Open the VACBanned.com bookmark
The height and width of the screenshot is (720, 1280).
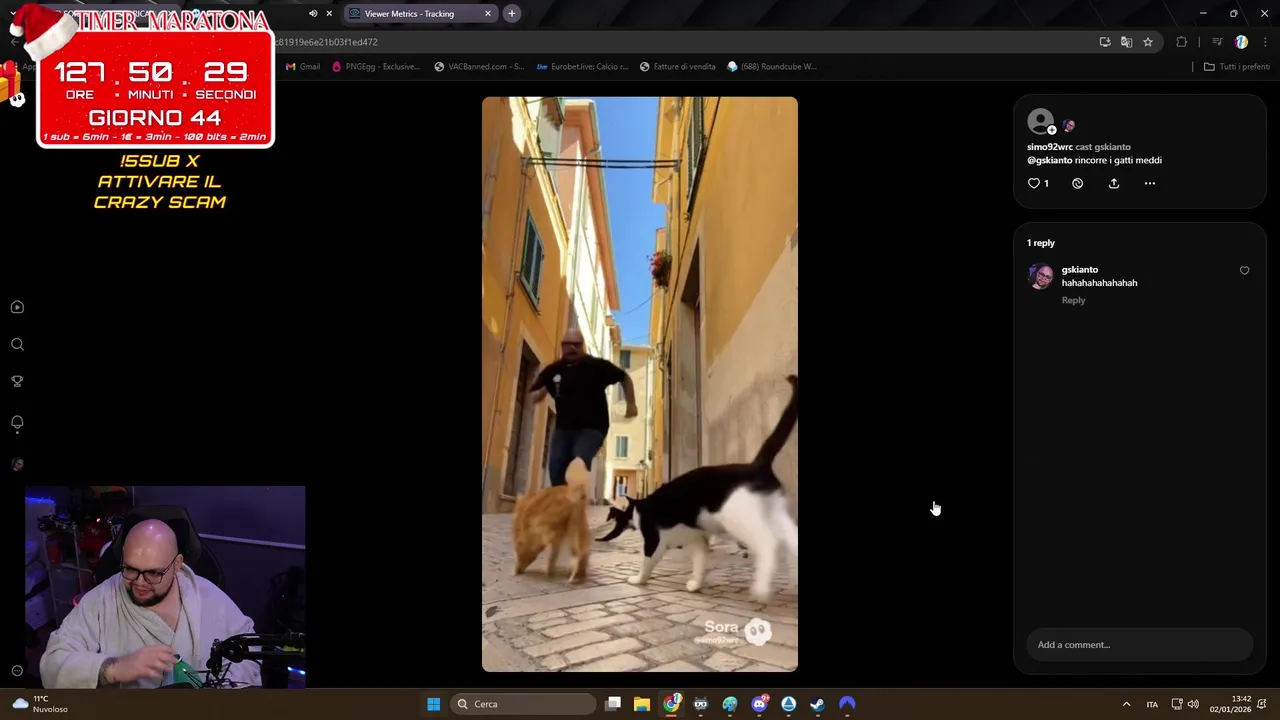(479, 67)
